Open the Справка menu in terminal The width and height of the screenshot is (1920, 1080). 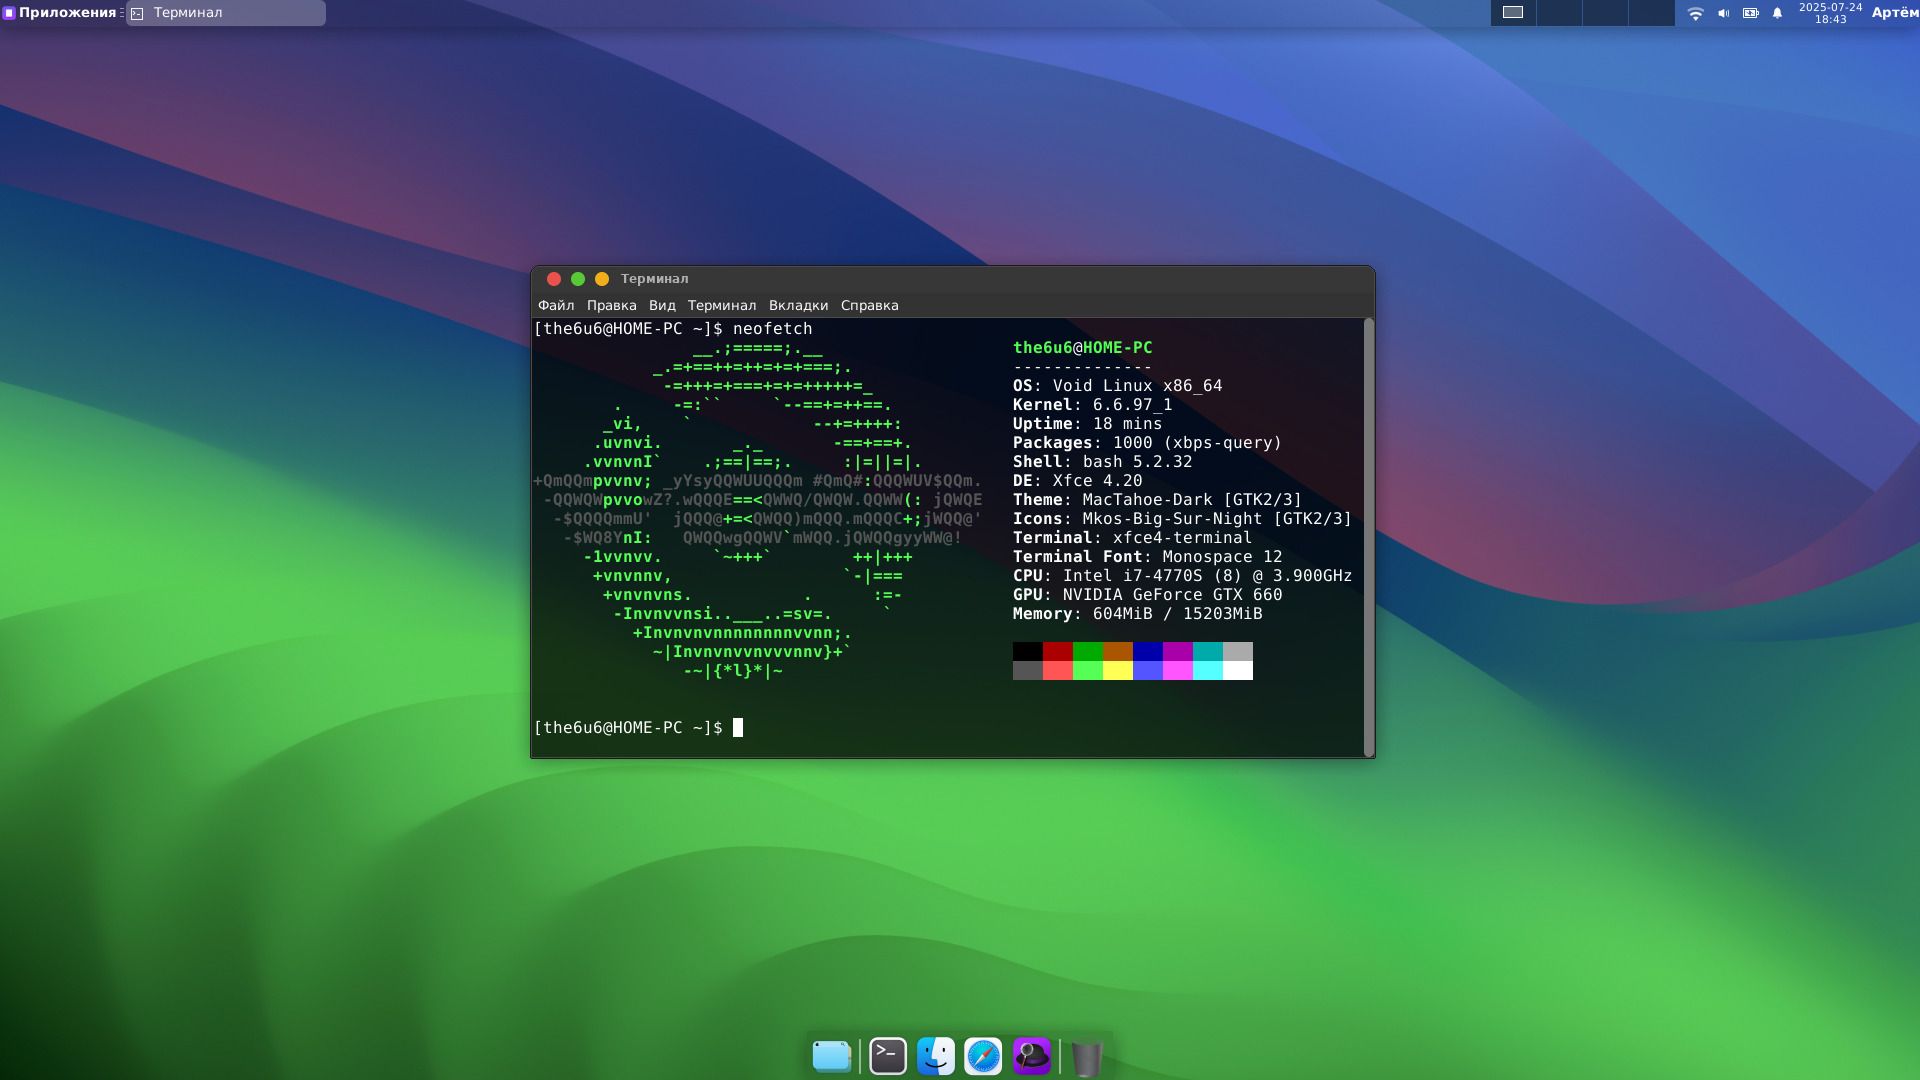pos(869,305)
